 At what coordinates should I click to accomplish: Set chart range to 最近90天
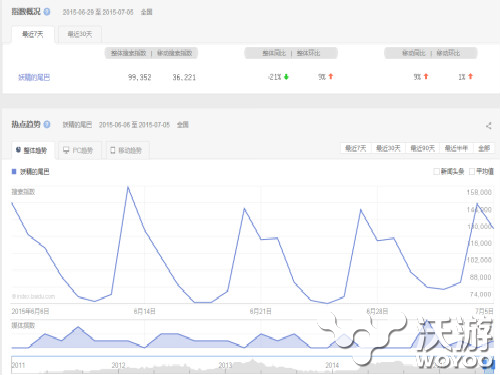(423, 148)
